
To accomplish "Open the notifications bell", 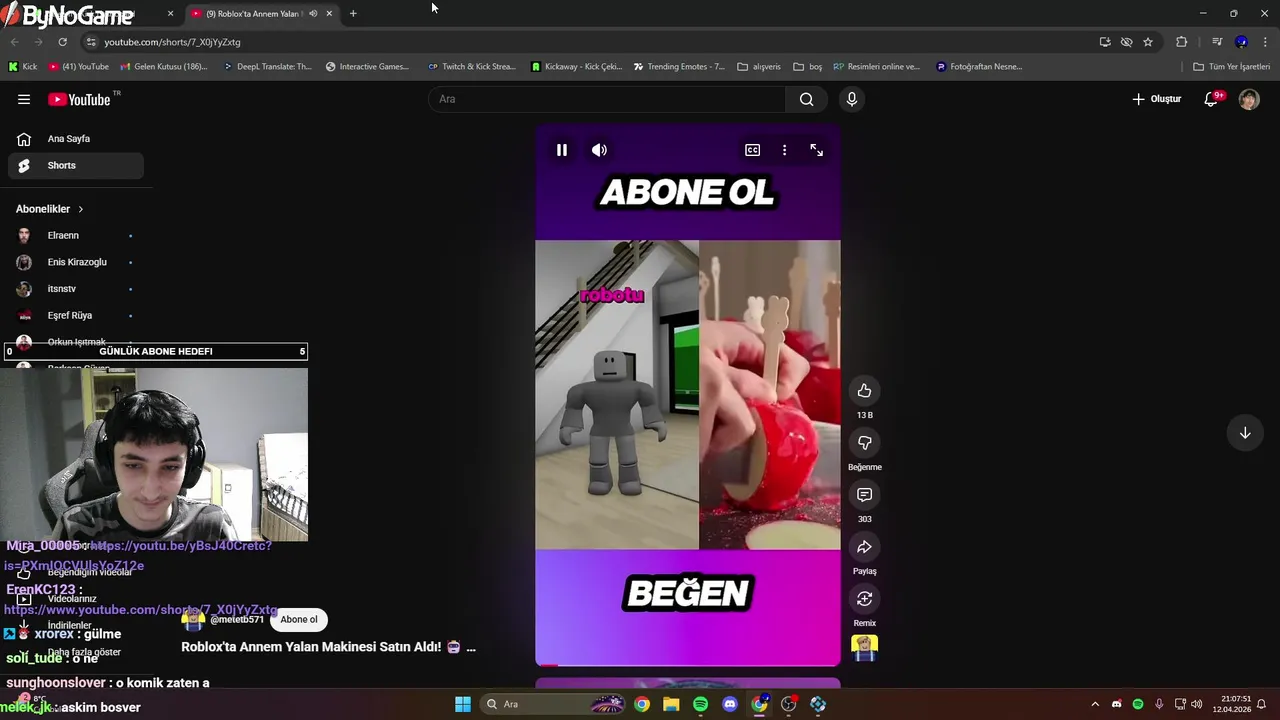I will pyautogui.click(x=1211, y=99).
